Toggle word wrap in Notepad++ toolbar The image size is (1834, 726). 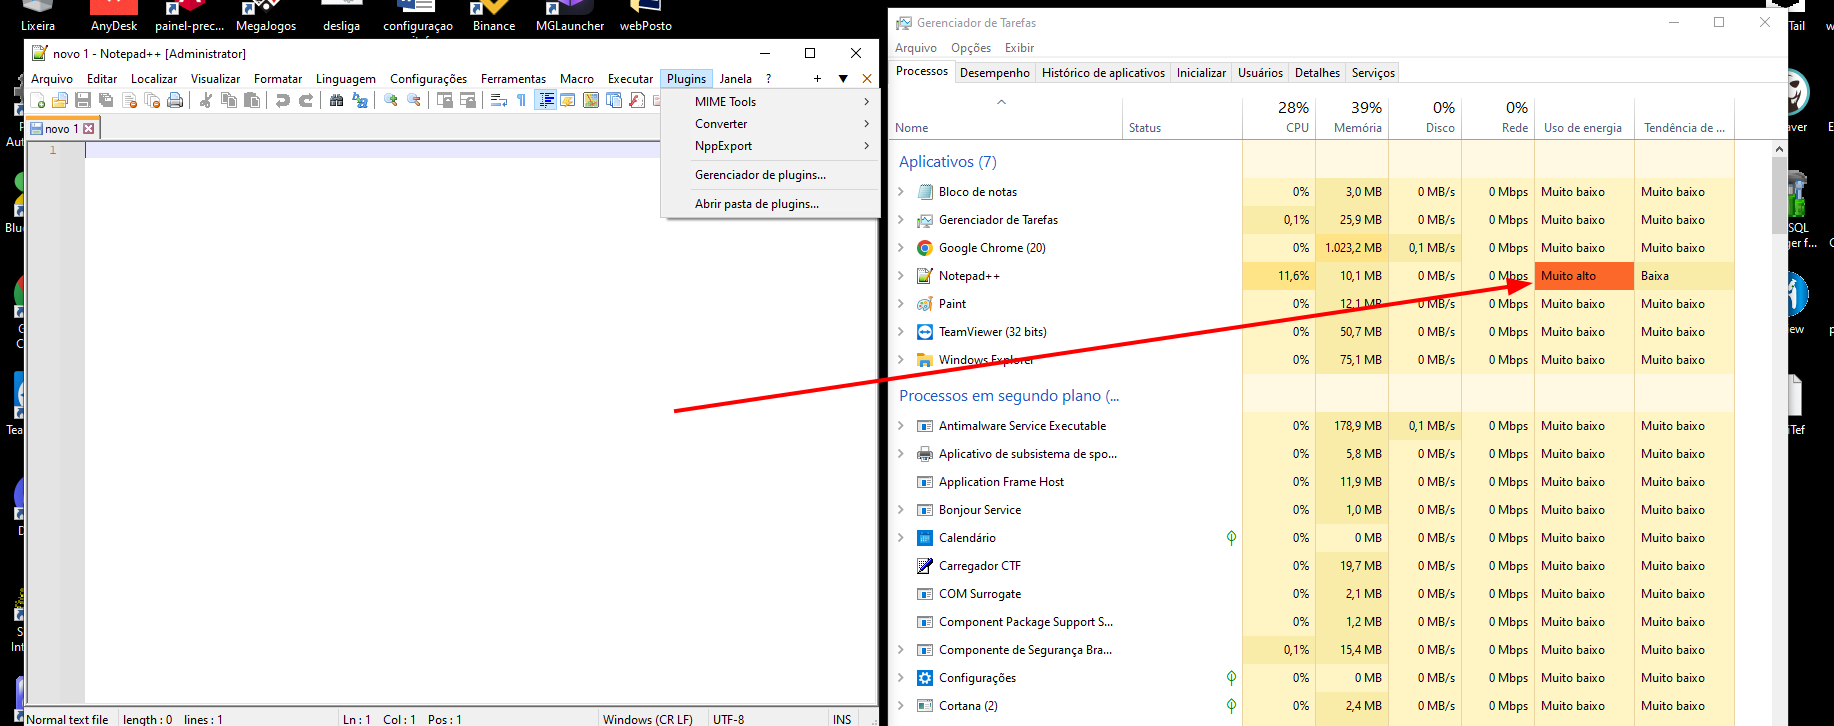pyautogui.click(x=498, y=100)
